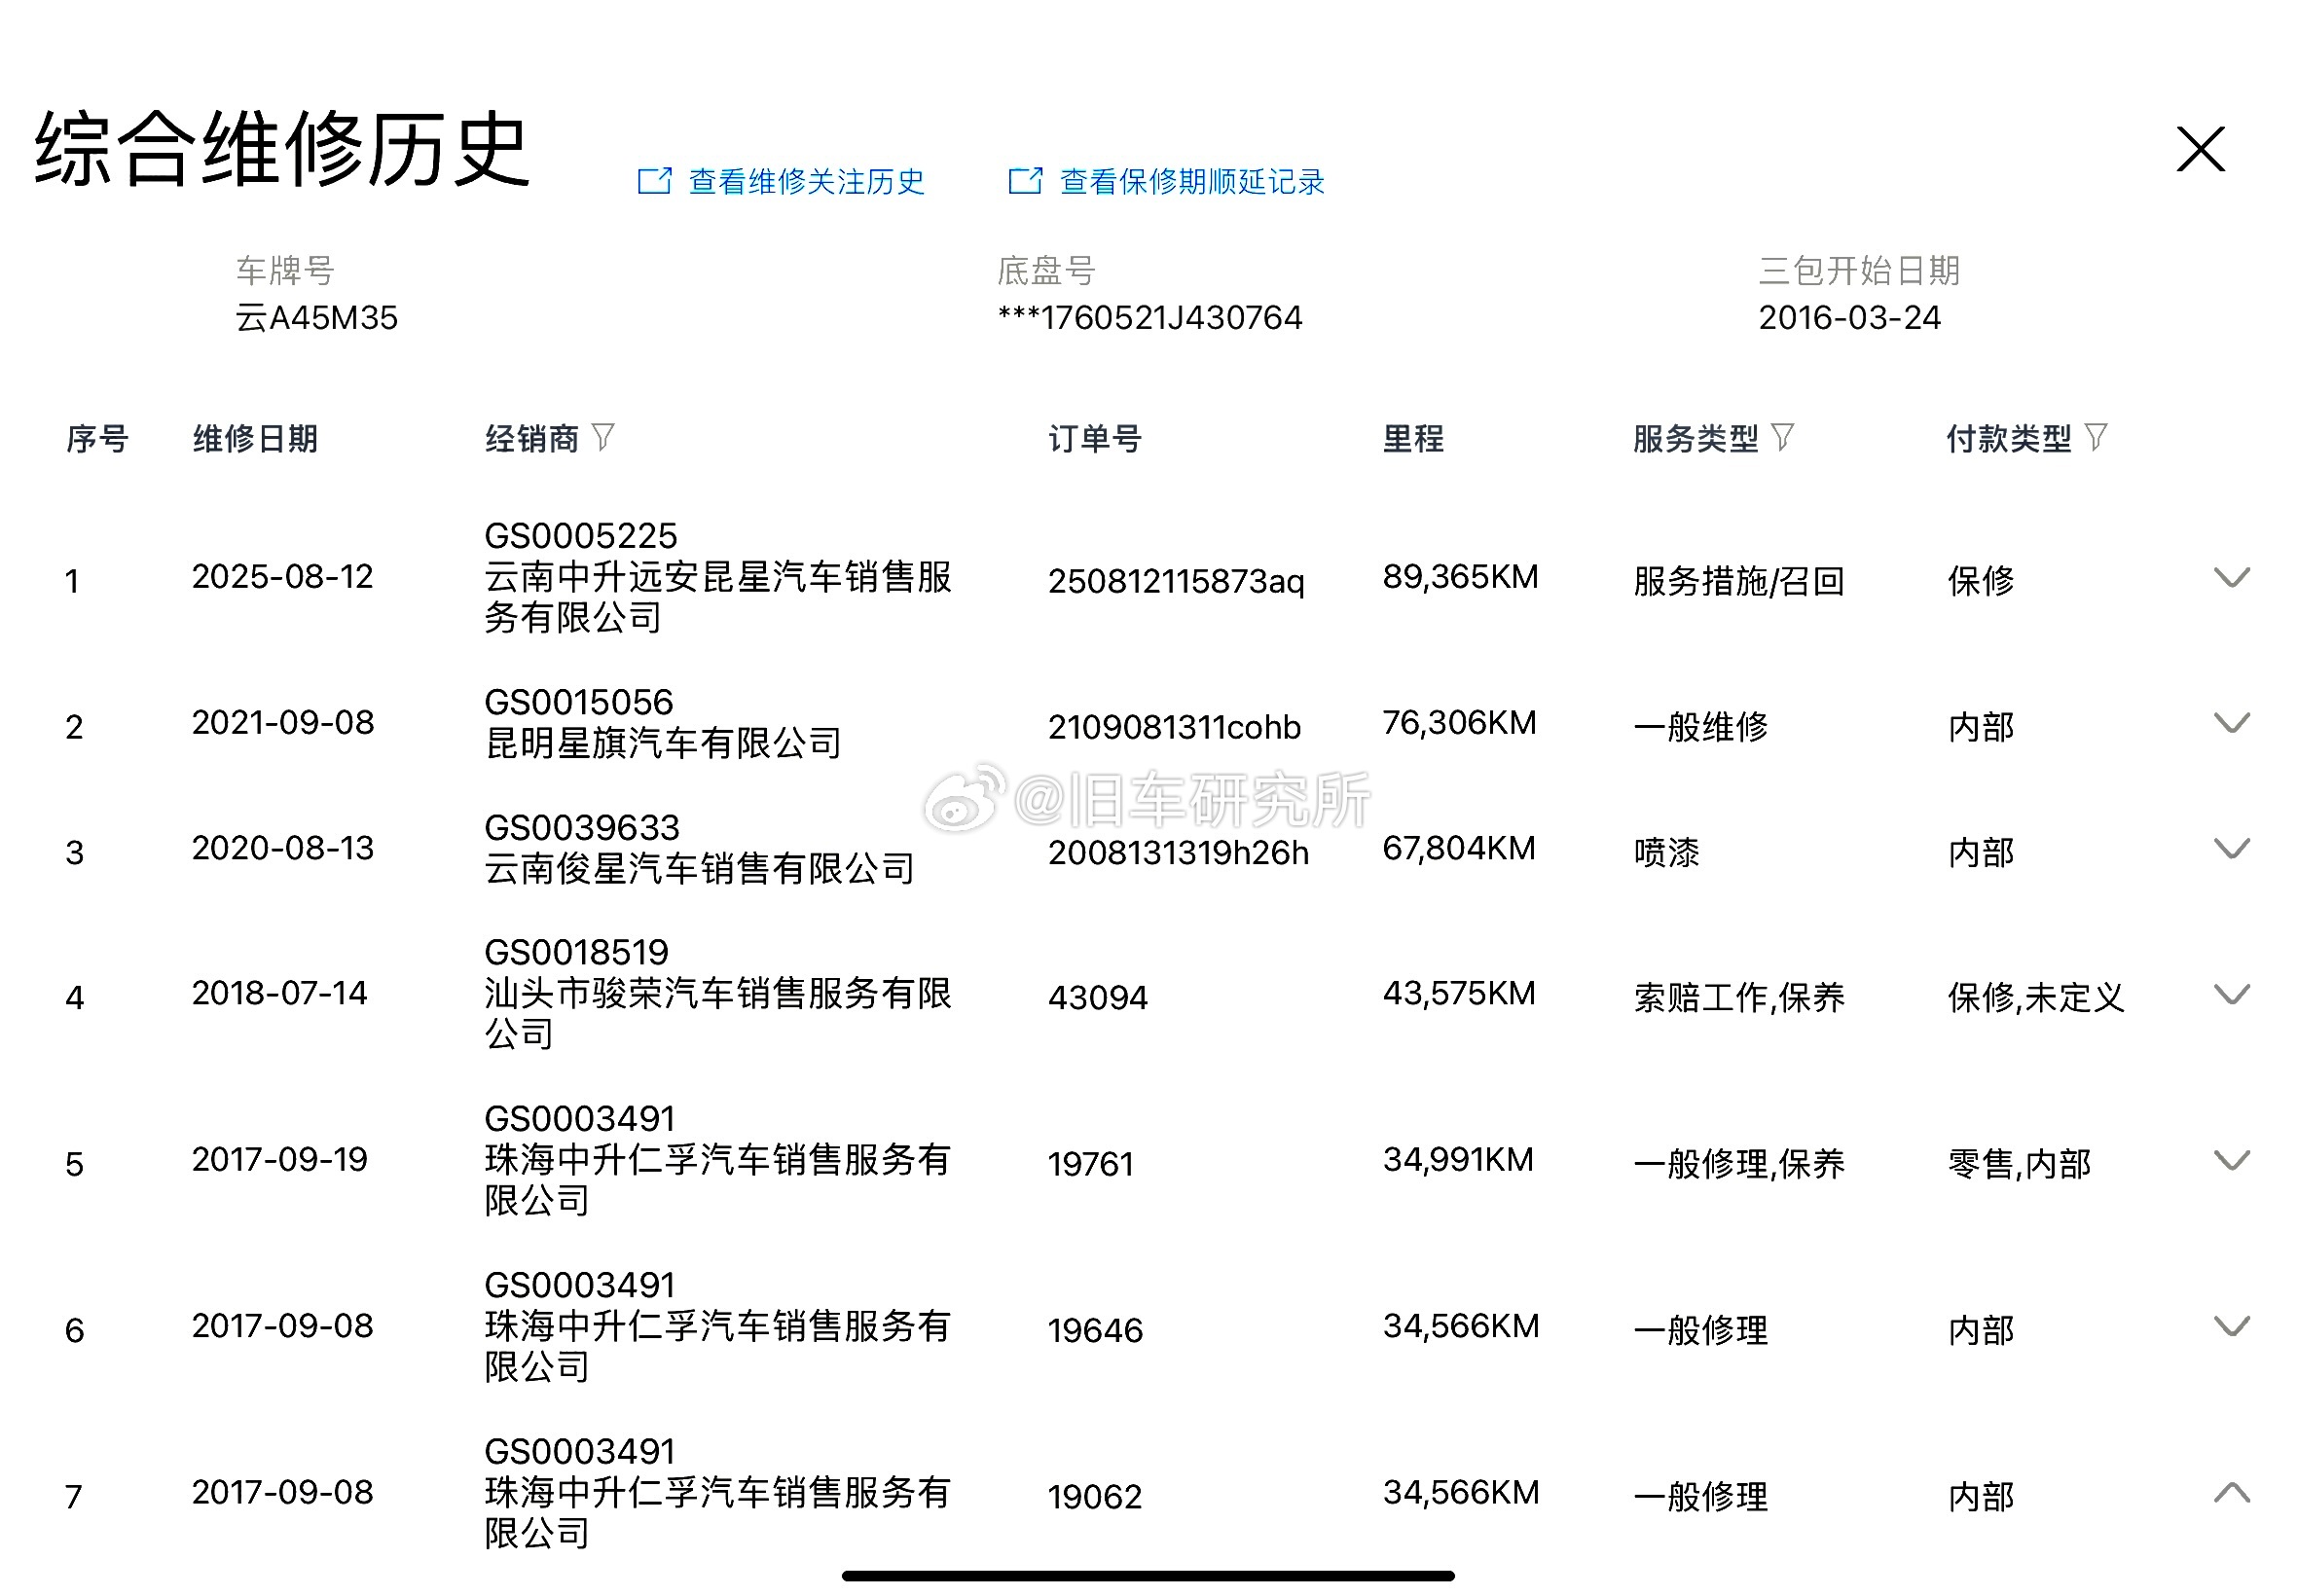Click mileage 89,365KM

[x=1460, y=577]
